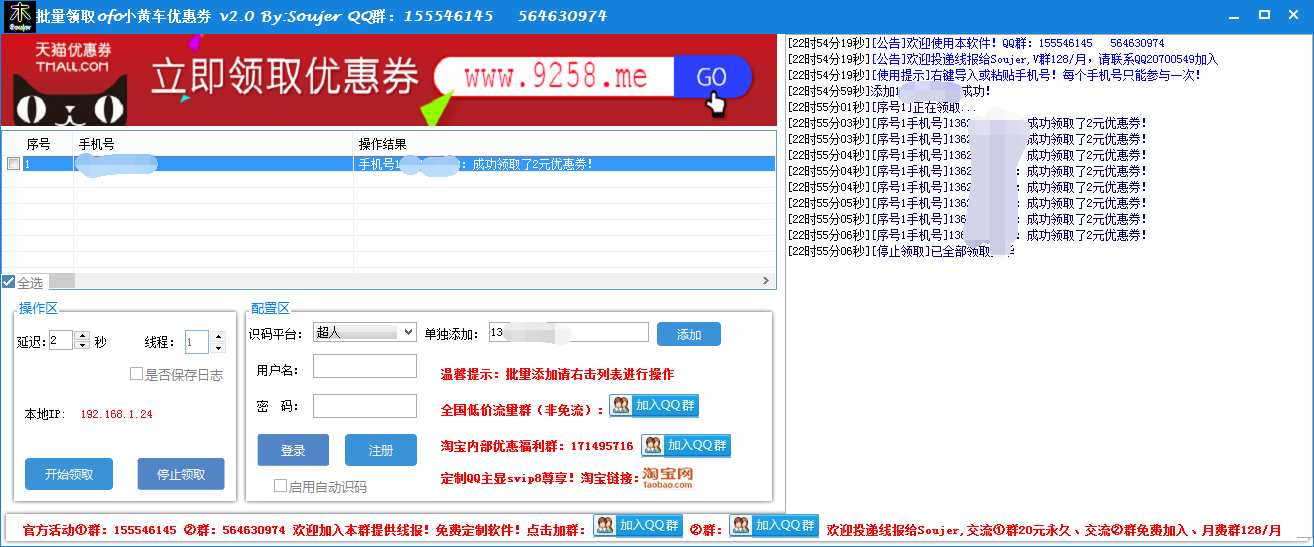Click the 序号 column header
The width and height of the screenshot is (1314, 547).
tap(38, 144)
